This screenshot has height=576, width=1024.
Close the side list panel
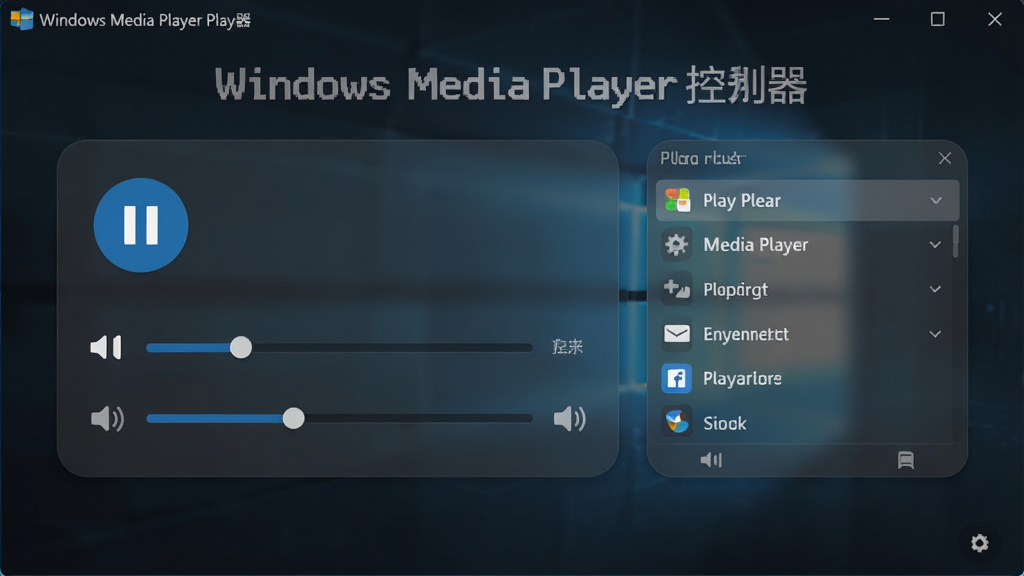[x=944, y=158]
